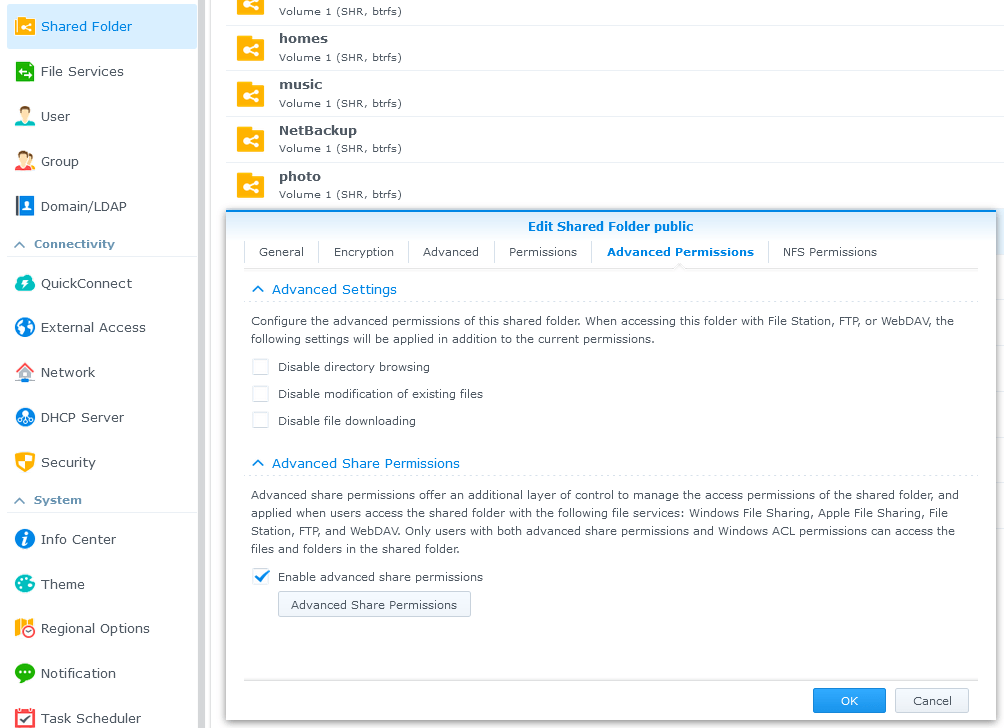The image size is (1004, 728).
Task: Collapse the Advanced Settings section
Action: click(x=258, y=289)
